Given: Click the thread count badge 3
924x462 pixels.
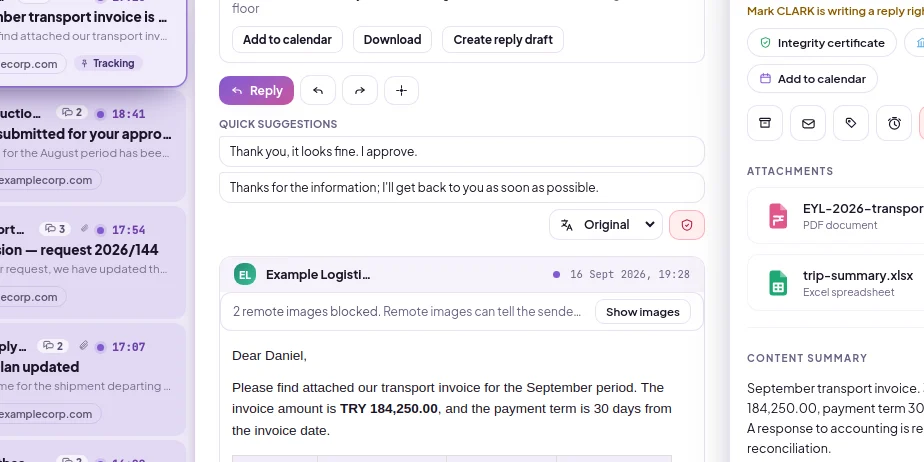Looking at the screenshot, I should 55,229.
